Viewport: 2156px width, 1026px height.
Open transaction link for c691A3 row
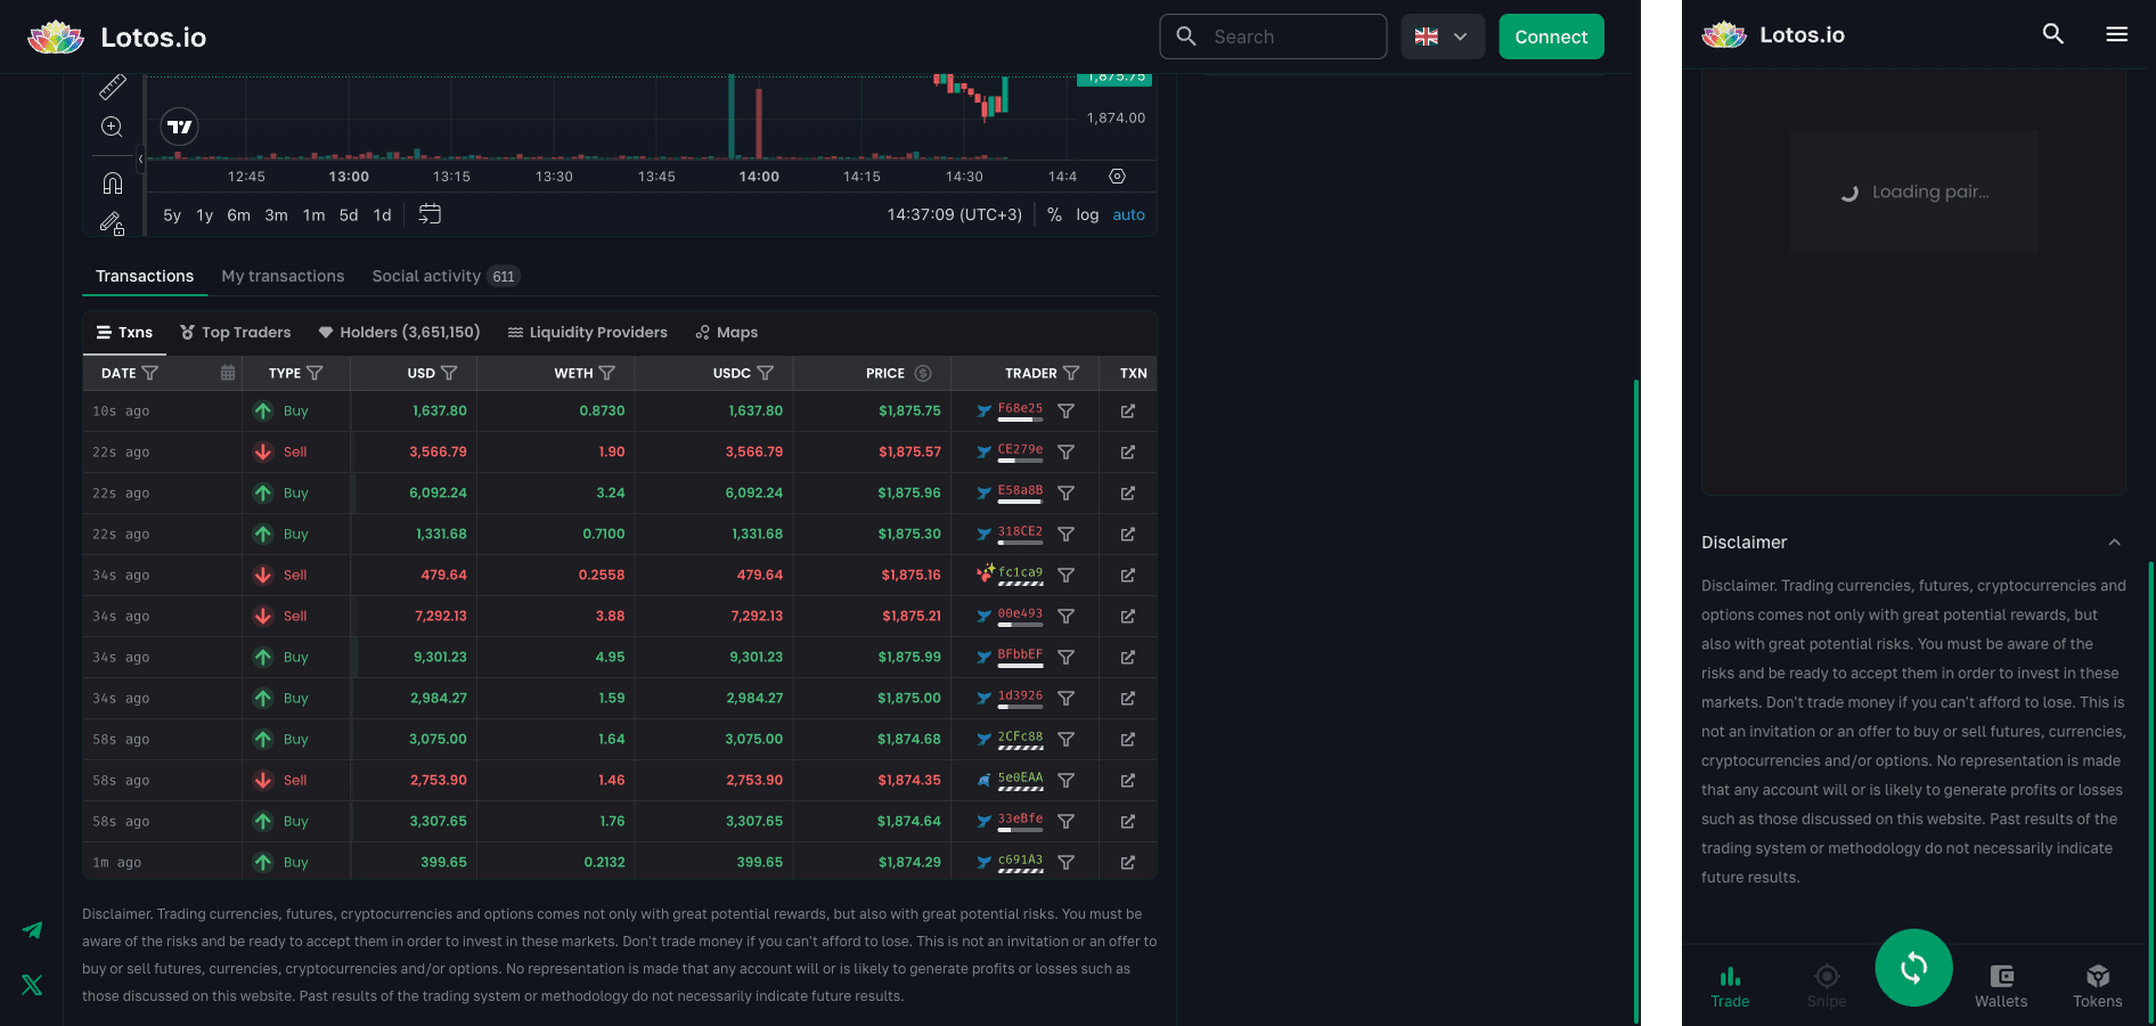pyautogui.click(x=1128, y=862)
